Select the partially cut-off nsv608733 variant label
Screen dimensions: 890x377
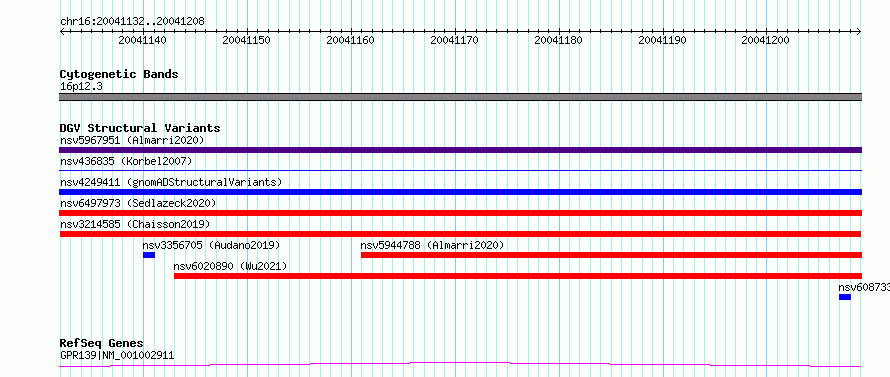[864, 287]
